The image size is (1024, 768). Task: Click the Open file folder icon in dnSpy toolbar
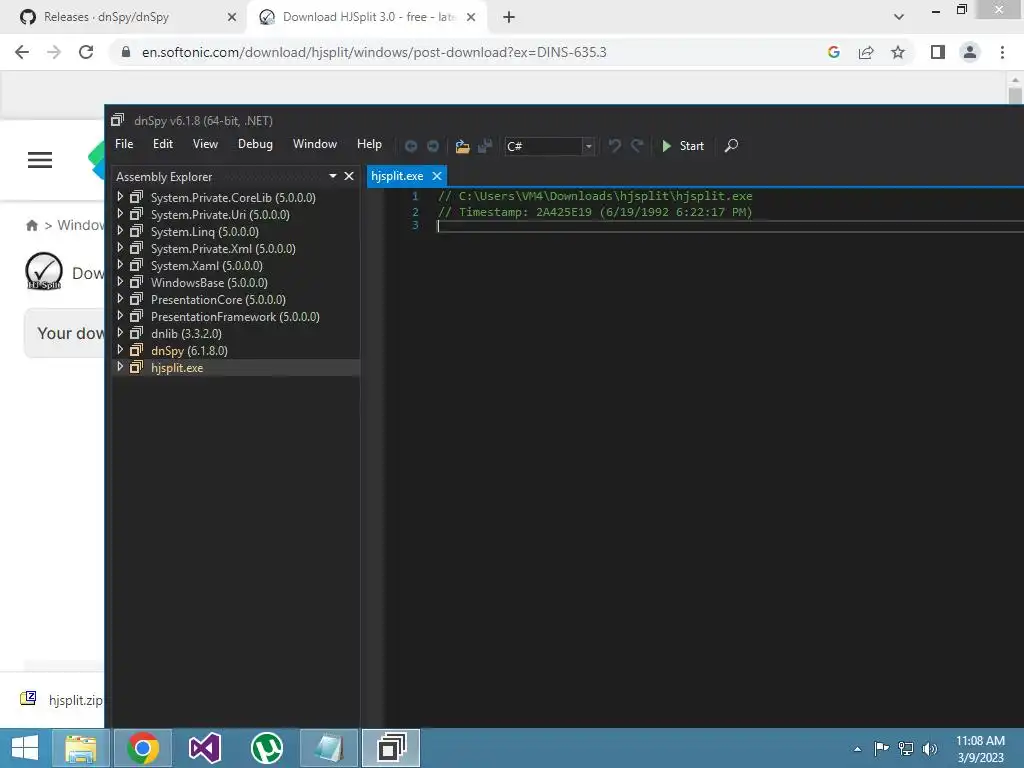[x=462, y=146]
